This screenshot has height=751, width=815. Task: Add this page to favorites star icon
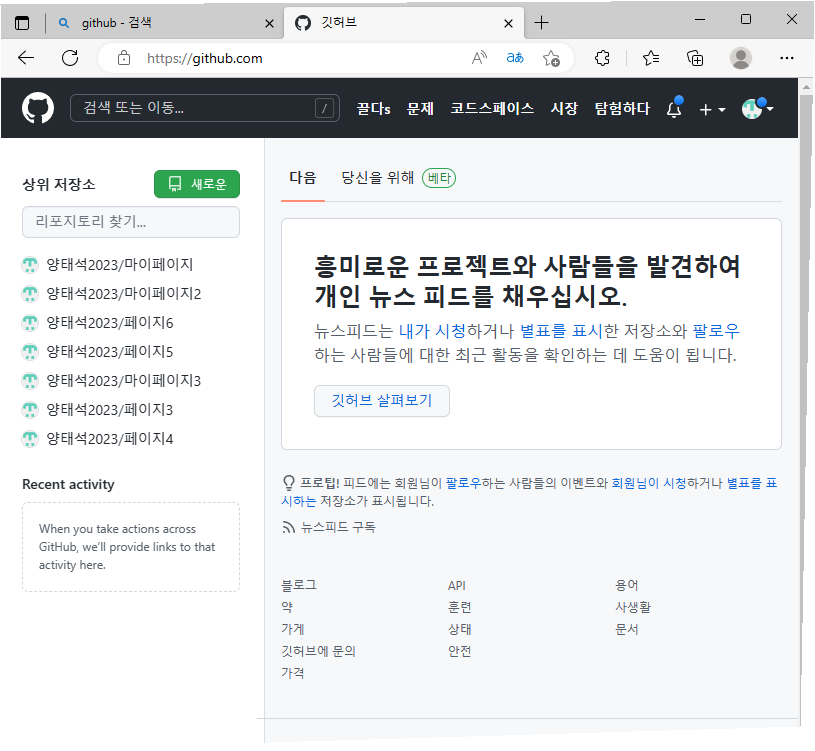coord(551,58)
